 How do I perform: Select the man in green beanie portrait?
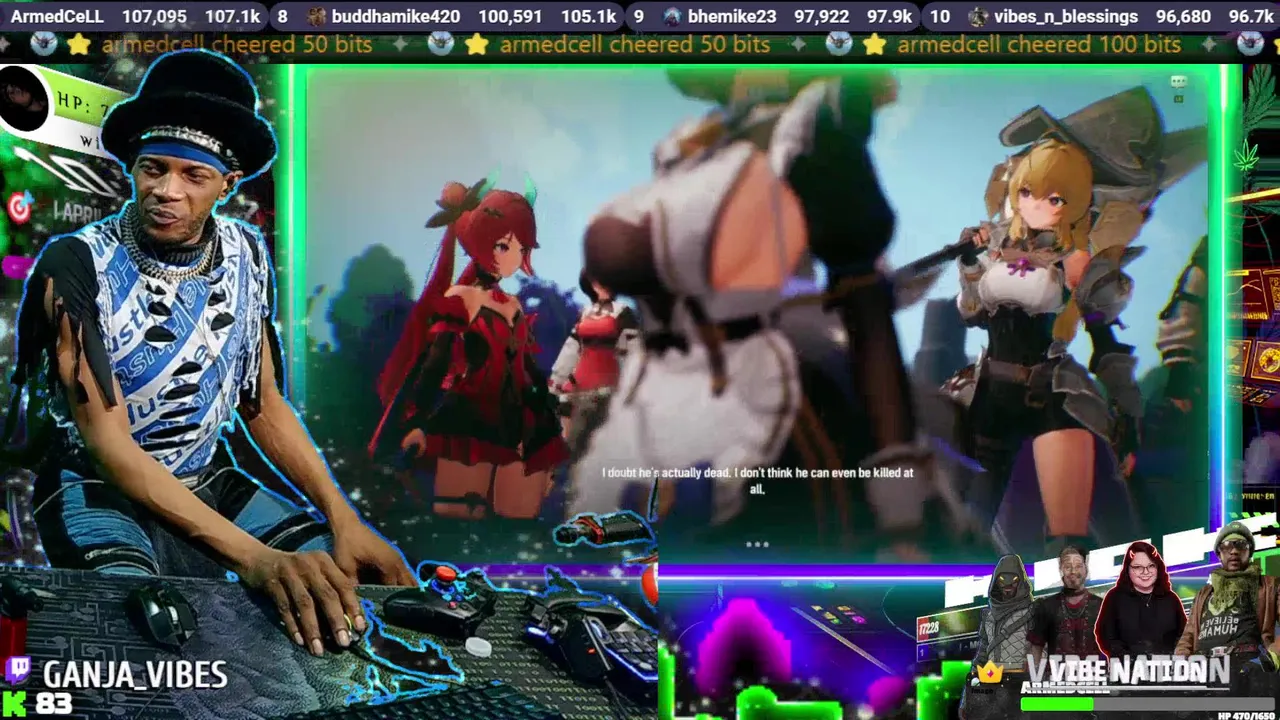click(x=1233, y=590)
